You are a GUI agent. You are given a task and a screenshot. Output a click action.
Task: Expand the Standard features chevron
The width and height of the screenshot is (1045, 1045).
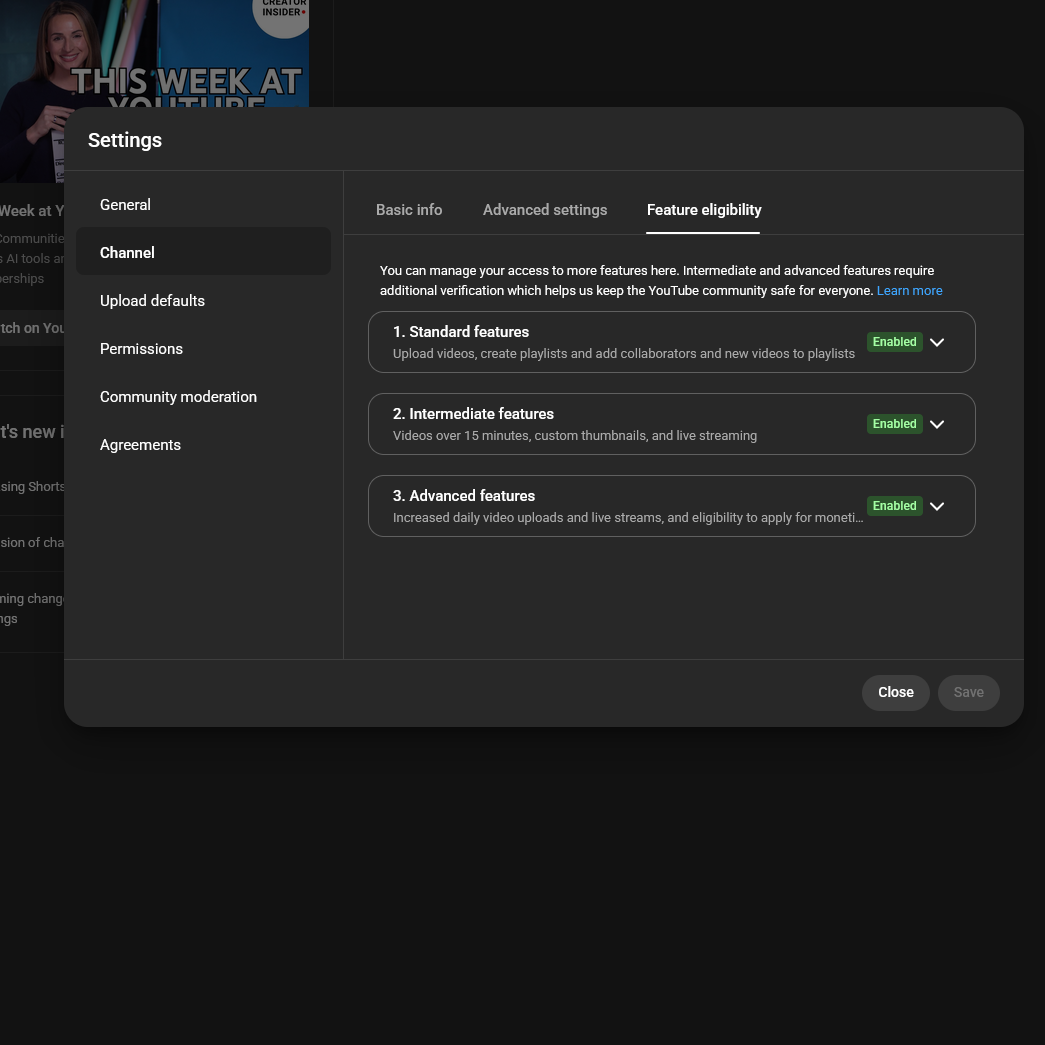click(x=937, y=342)
